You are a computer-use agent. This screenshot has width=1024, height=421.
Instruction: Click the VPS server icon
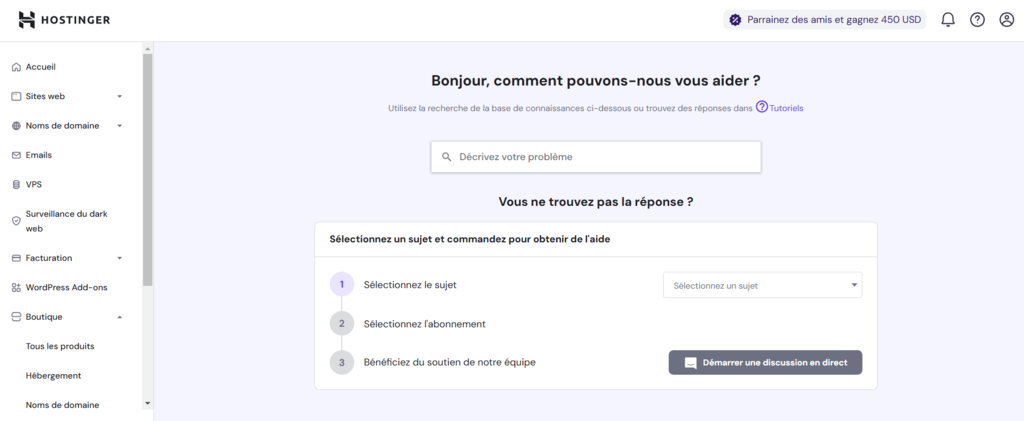coord(16,185)
